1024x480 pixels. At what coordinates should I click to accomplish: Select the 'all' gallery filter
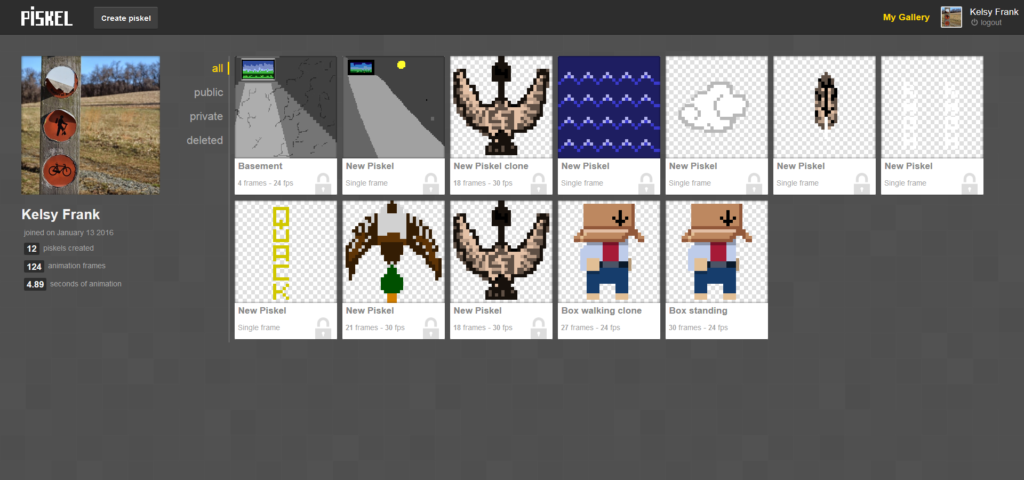[216, 68]
